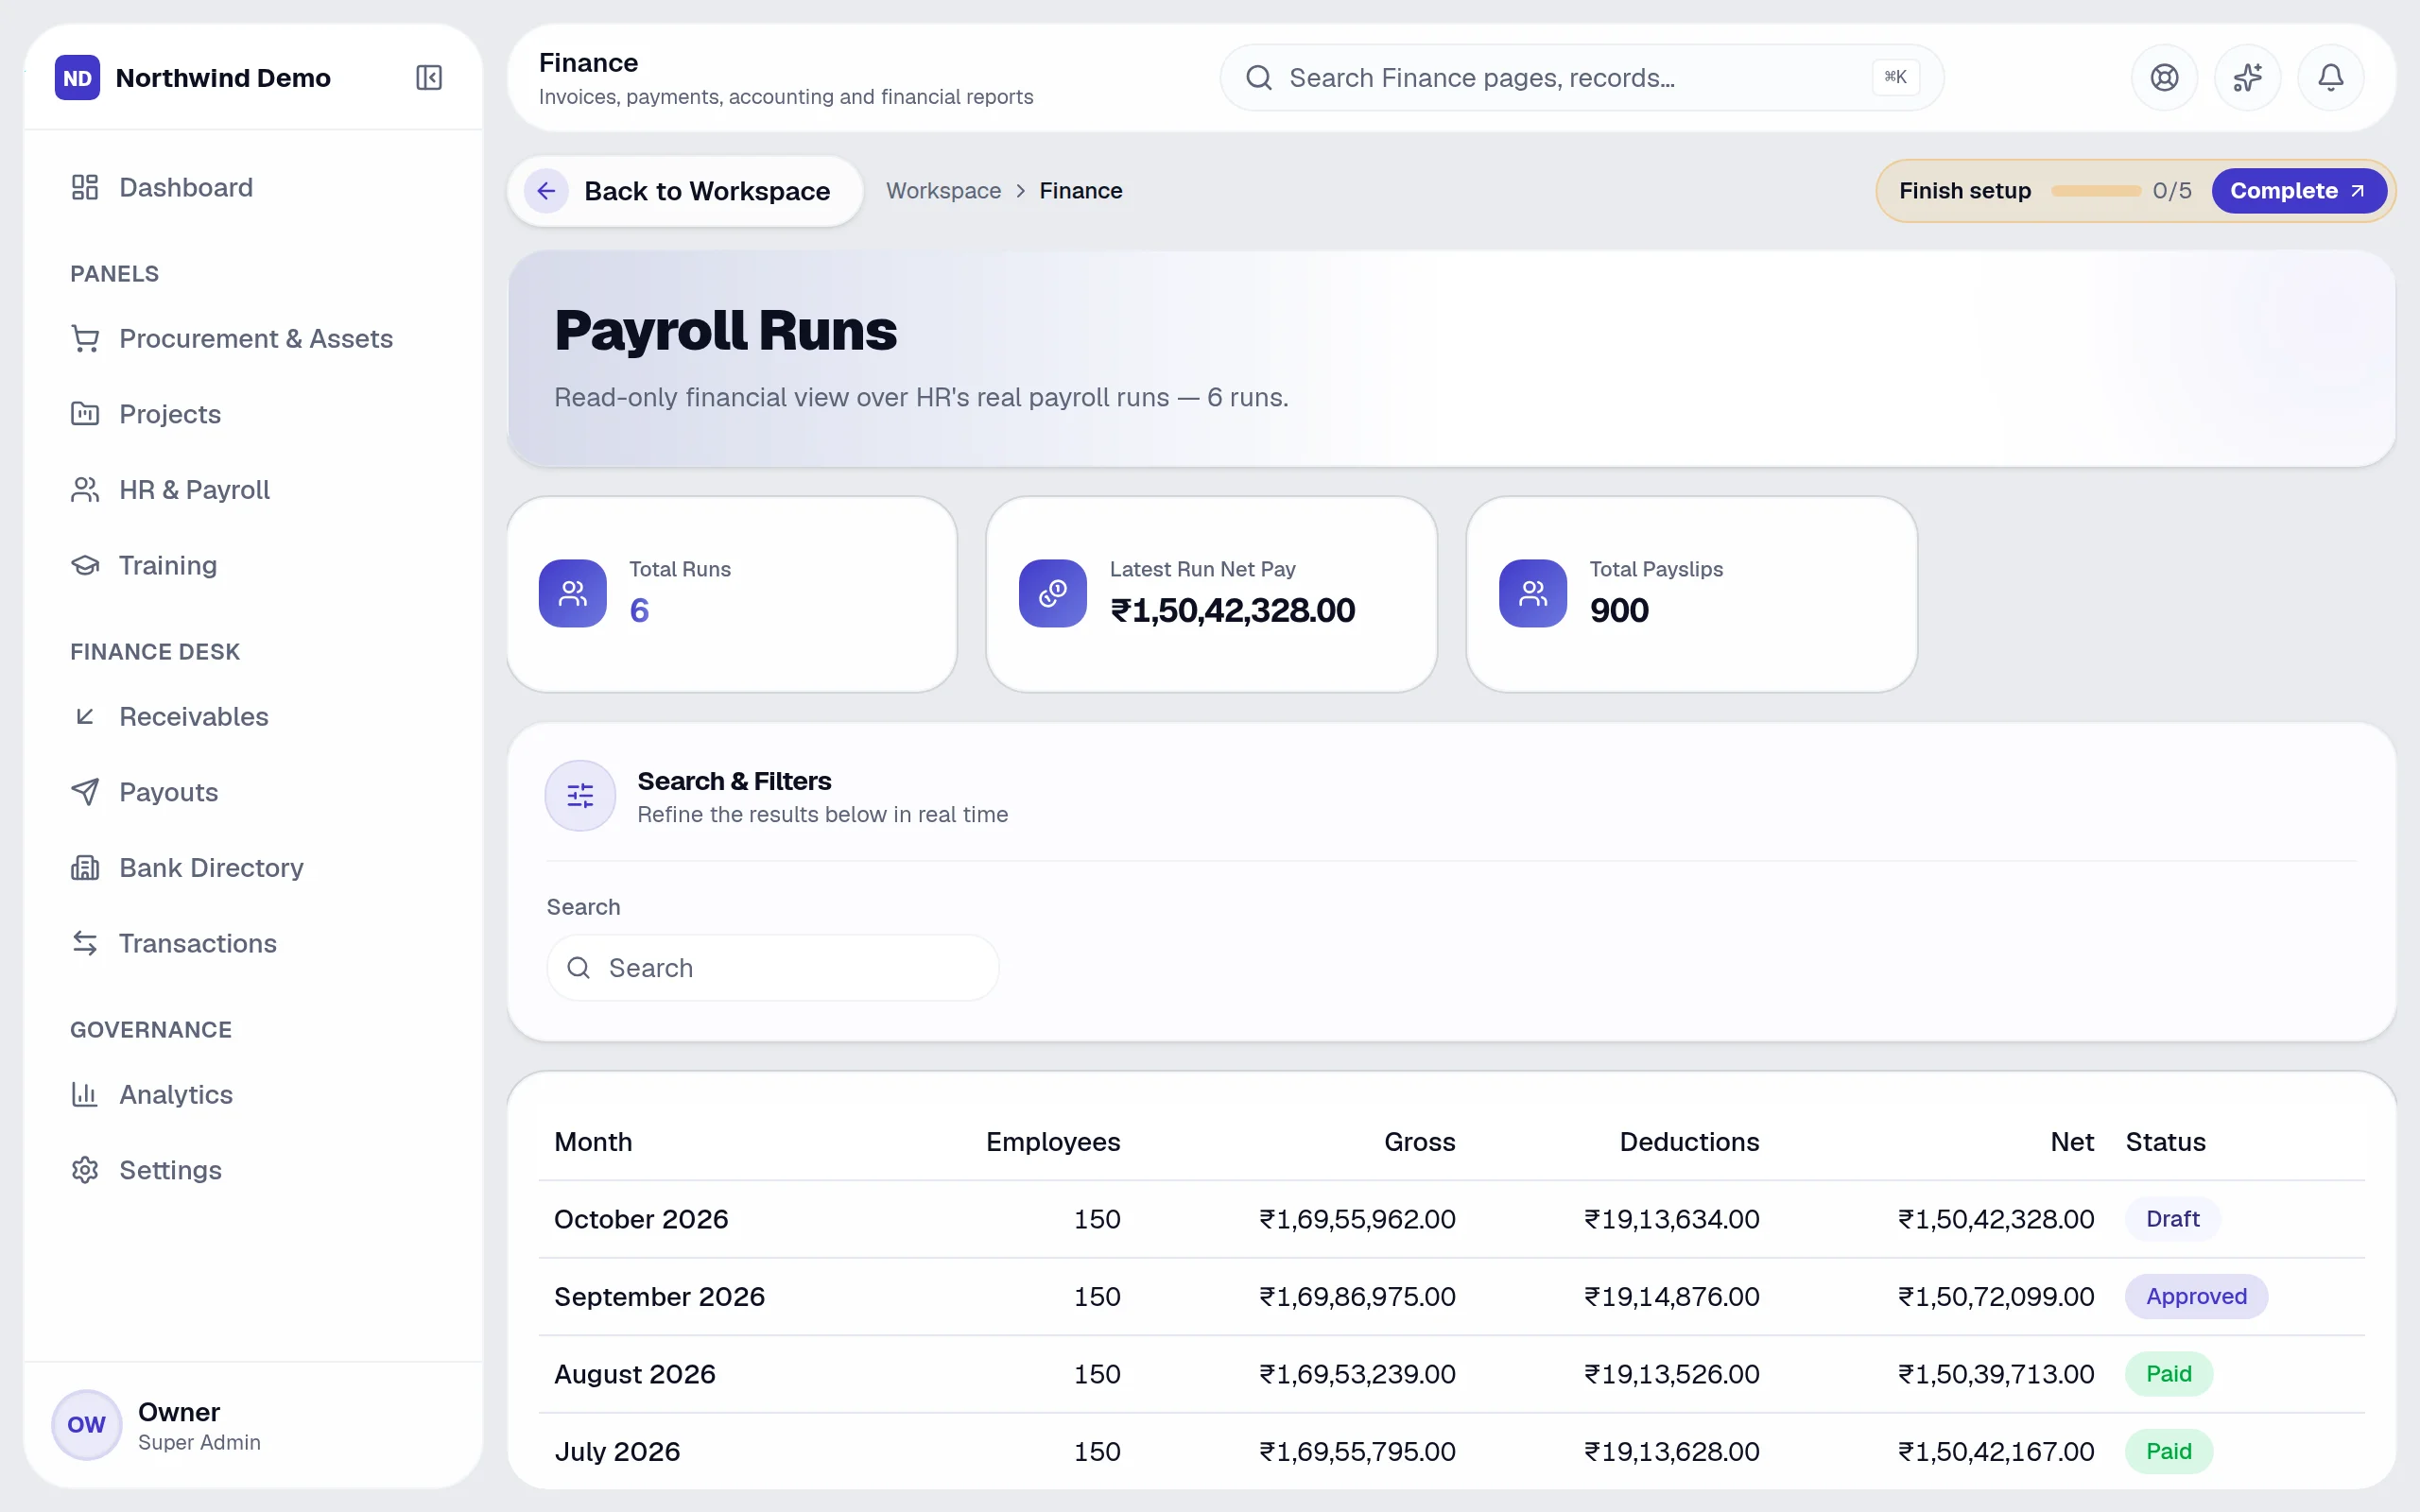Click net amount ₹1,50,72,099.00
This screenshot has height=1512, width=2420.
click(1996, 1296)
